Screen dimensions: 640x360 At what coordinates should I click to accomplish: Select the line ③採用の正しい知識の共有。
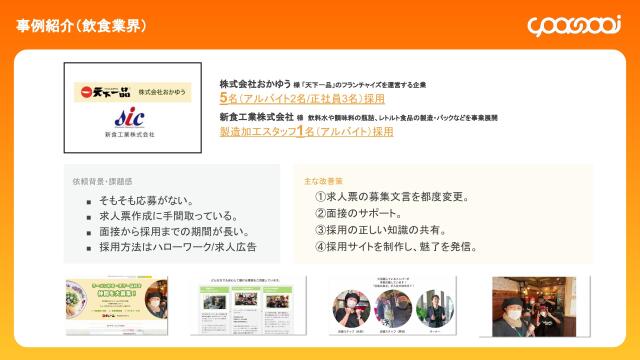point(381,230)
